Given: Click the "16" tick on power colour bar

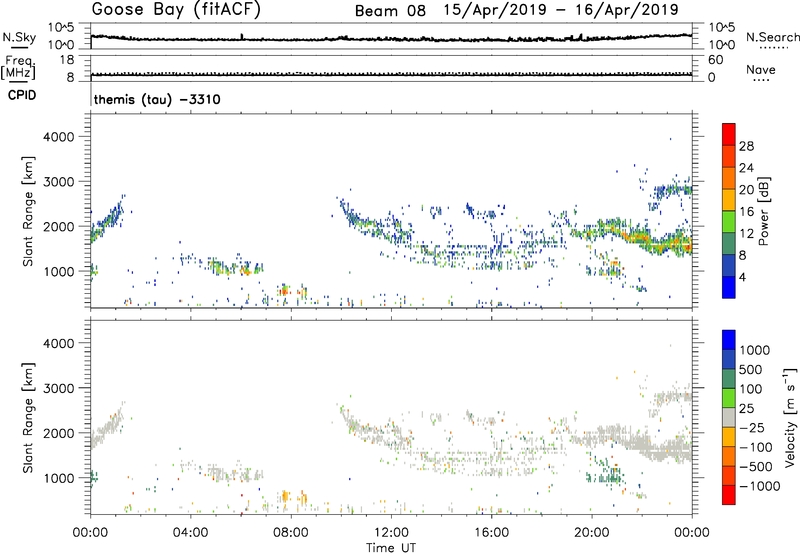Looking at the screenshot, I should 746,212.
